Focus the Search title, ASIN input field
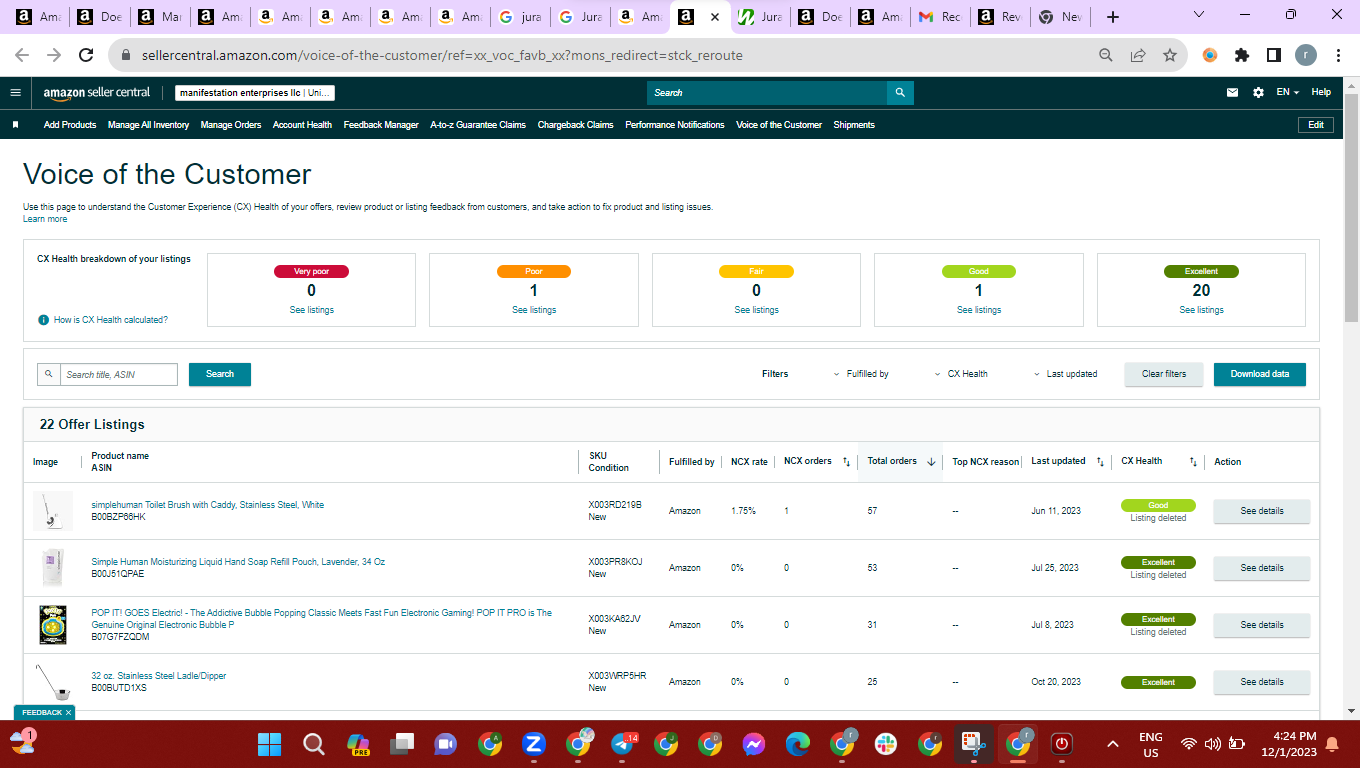This screenshot has width=1360, height=768. (x=119, y=374)
